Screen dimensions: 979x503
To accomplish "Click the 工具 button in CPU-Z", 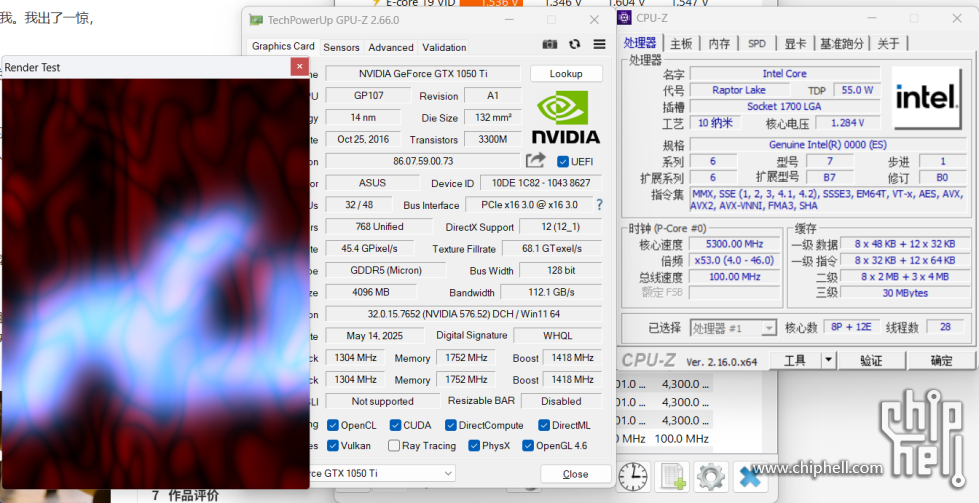I will click(x=795, y=360).
